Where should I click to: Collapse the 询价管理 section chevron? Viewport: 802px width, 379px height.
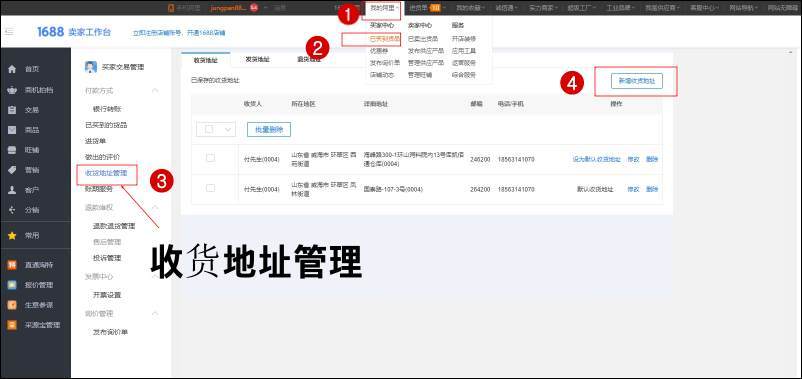pyautogui.click(x=155, y=314)
